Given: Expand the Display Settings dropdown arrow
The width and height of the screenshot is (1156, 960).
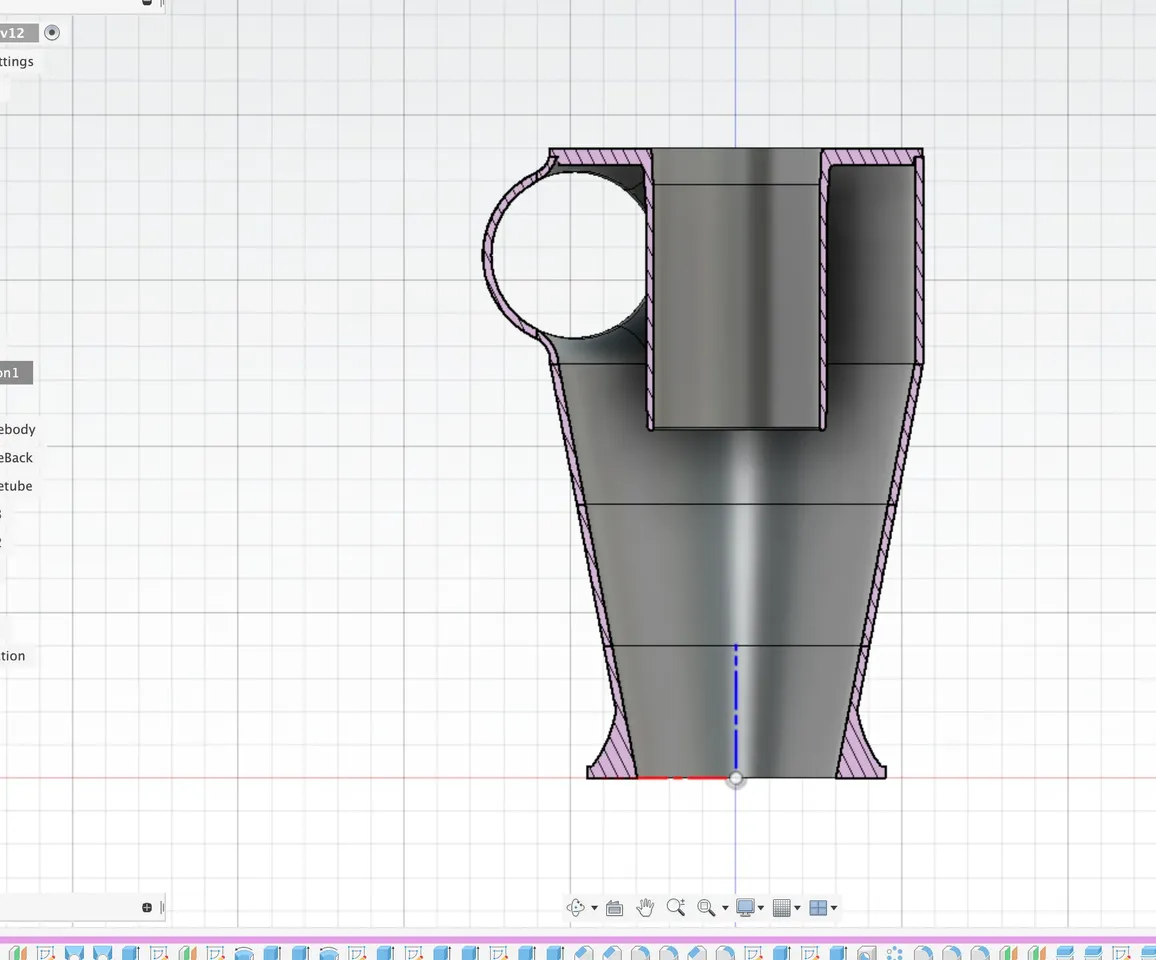Looking at the screenshot, I should (761, 908).
